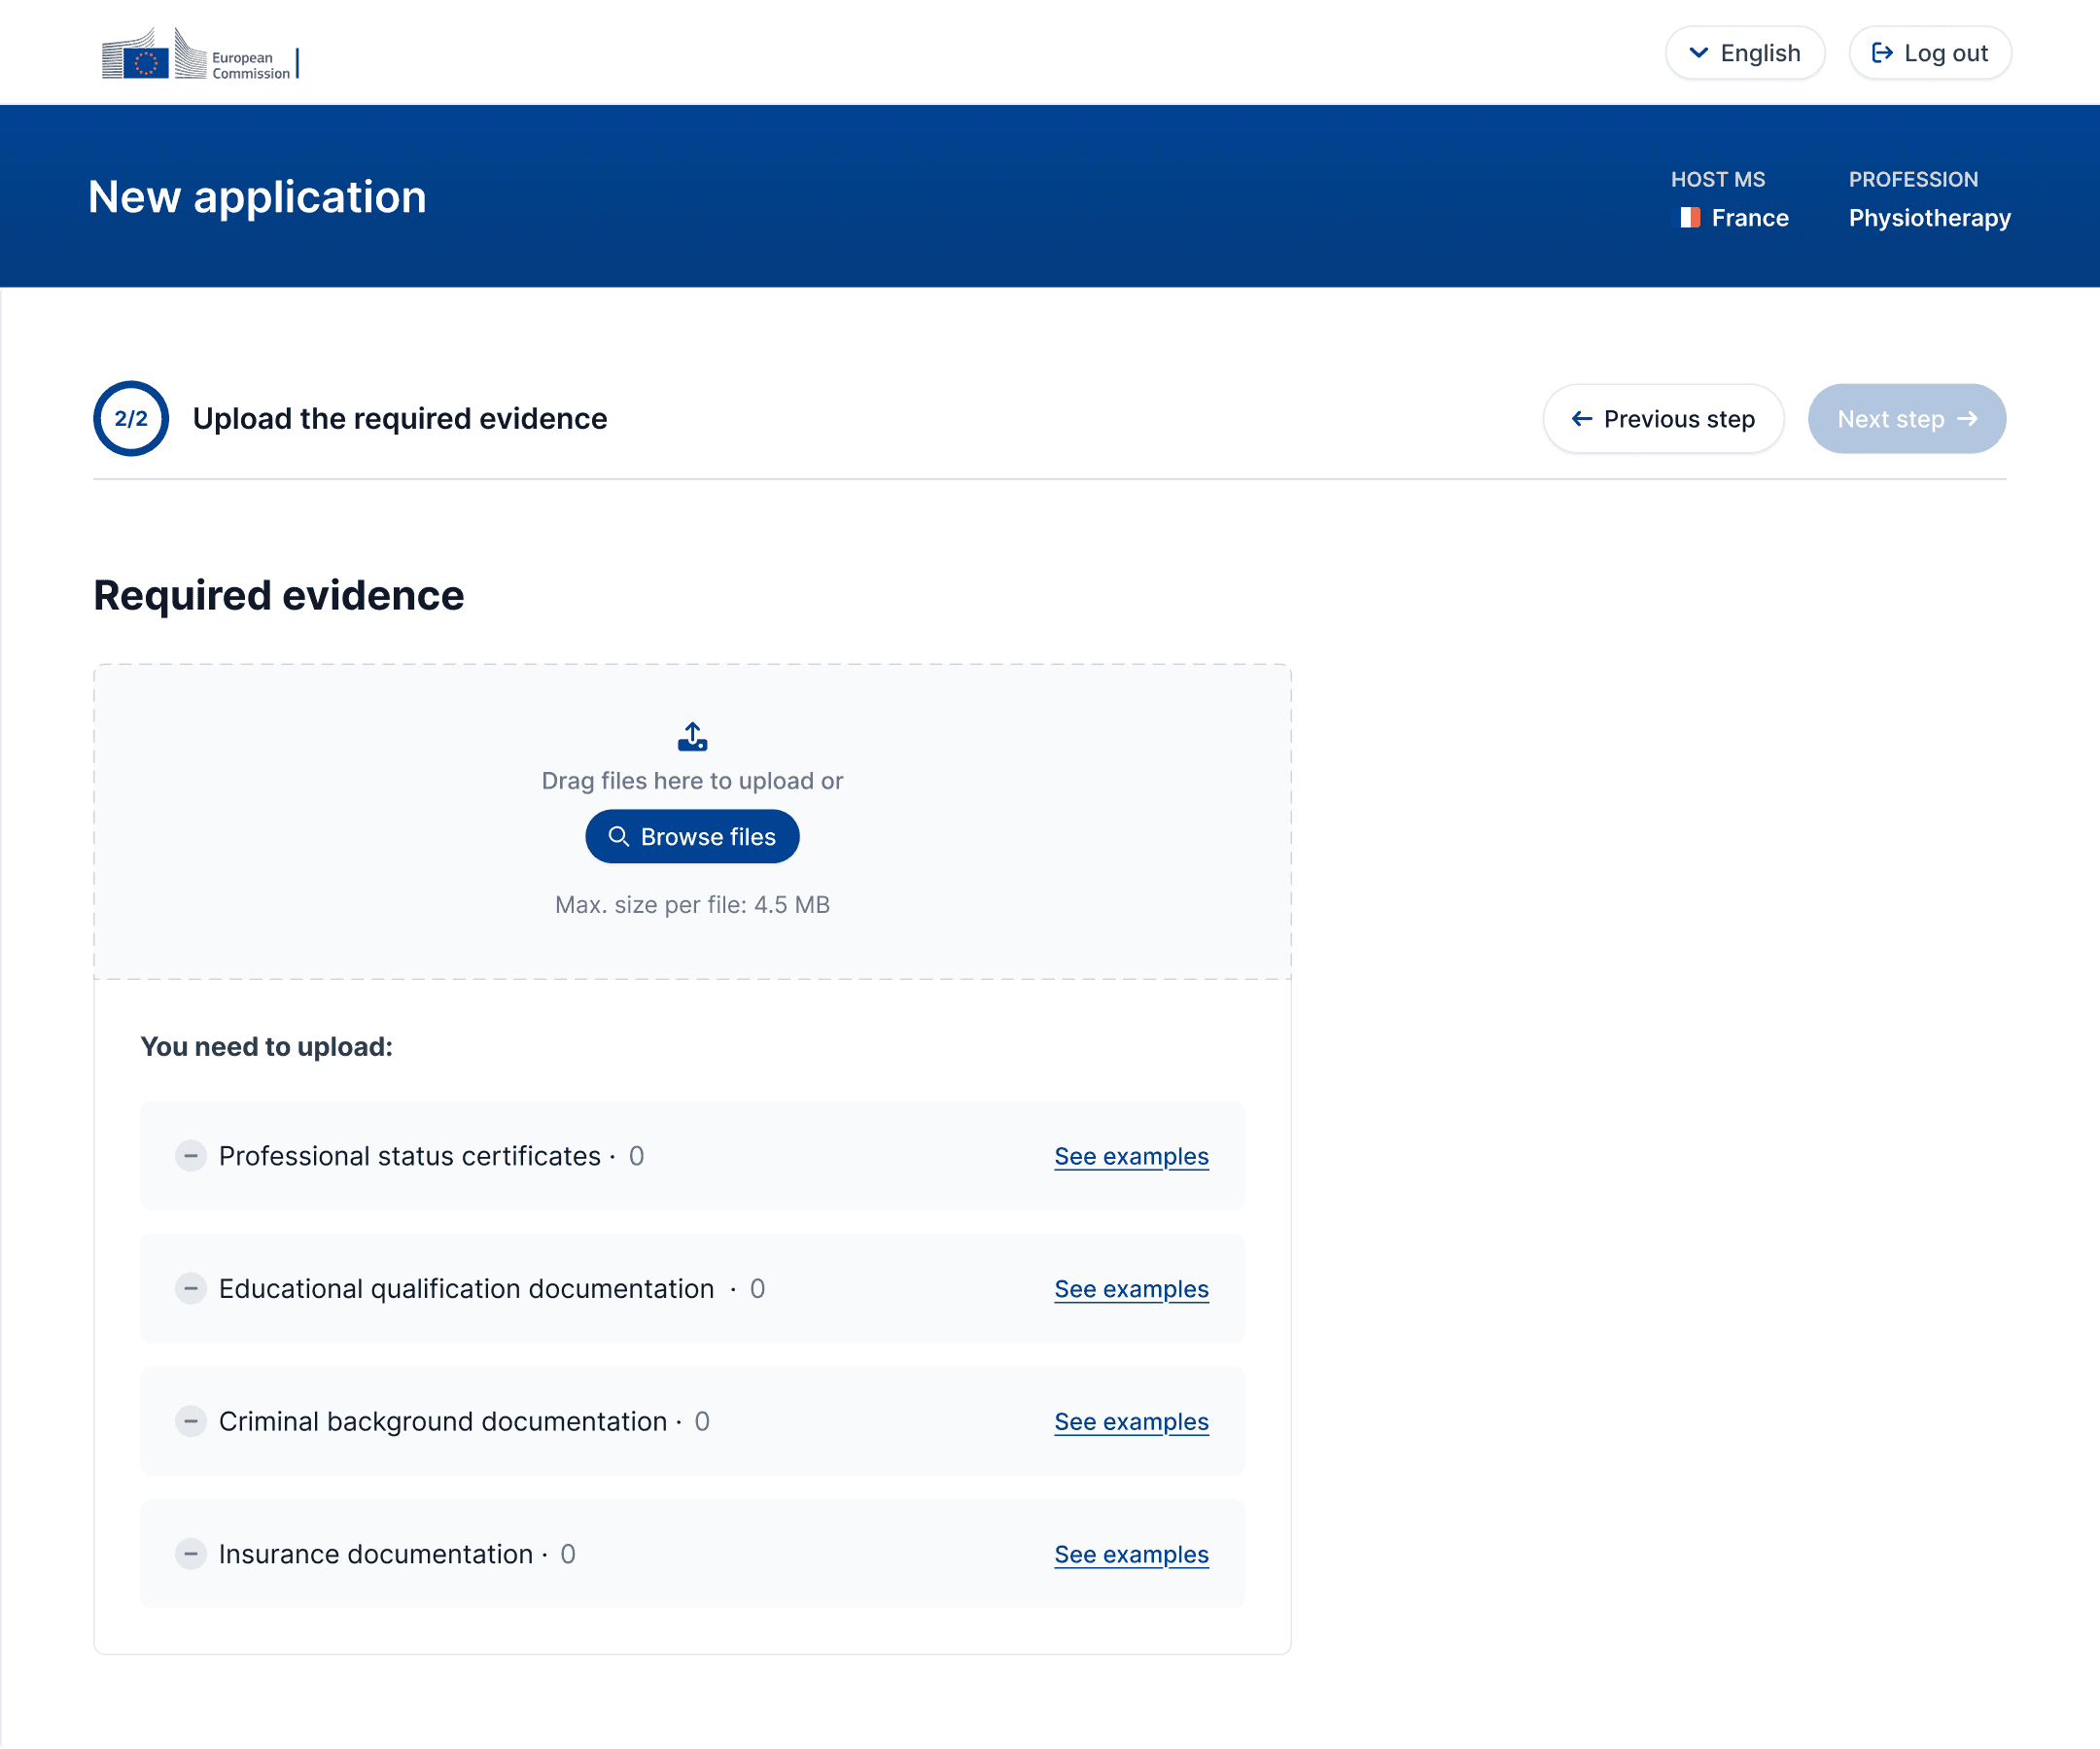This screenshot has height=1749, width=2100.
Task: Collapse the Professional status certificates section
Action: tap(191, 1156)
